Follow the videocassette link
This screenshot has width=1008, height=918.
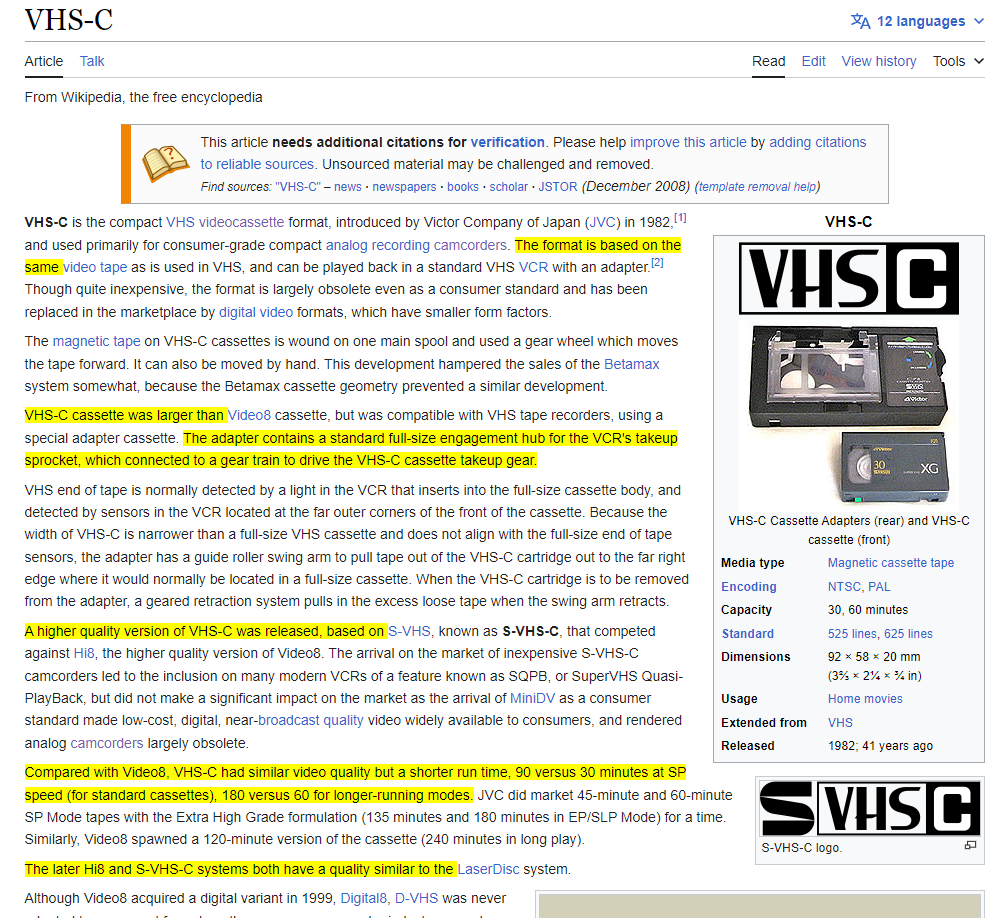click(241, 222)
